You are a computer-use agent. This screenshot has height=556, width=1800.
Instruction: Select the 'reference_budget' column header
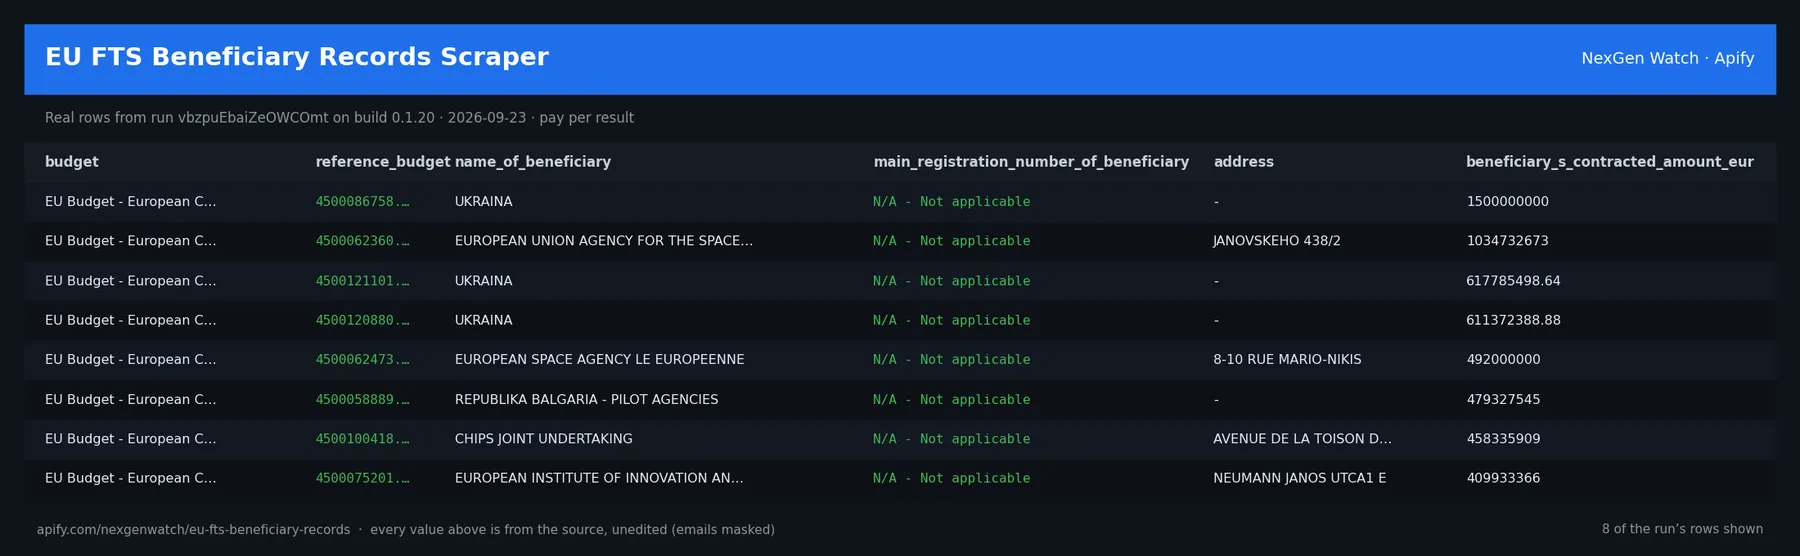tap(383, 162)
